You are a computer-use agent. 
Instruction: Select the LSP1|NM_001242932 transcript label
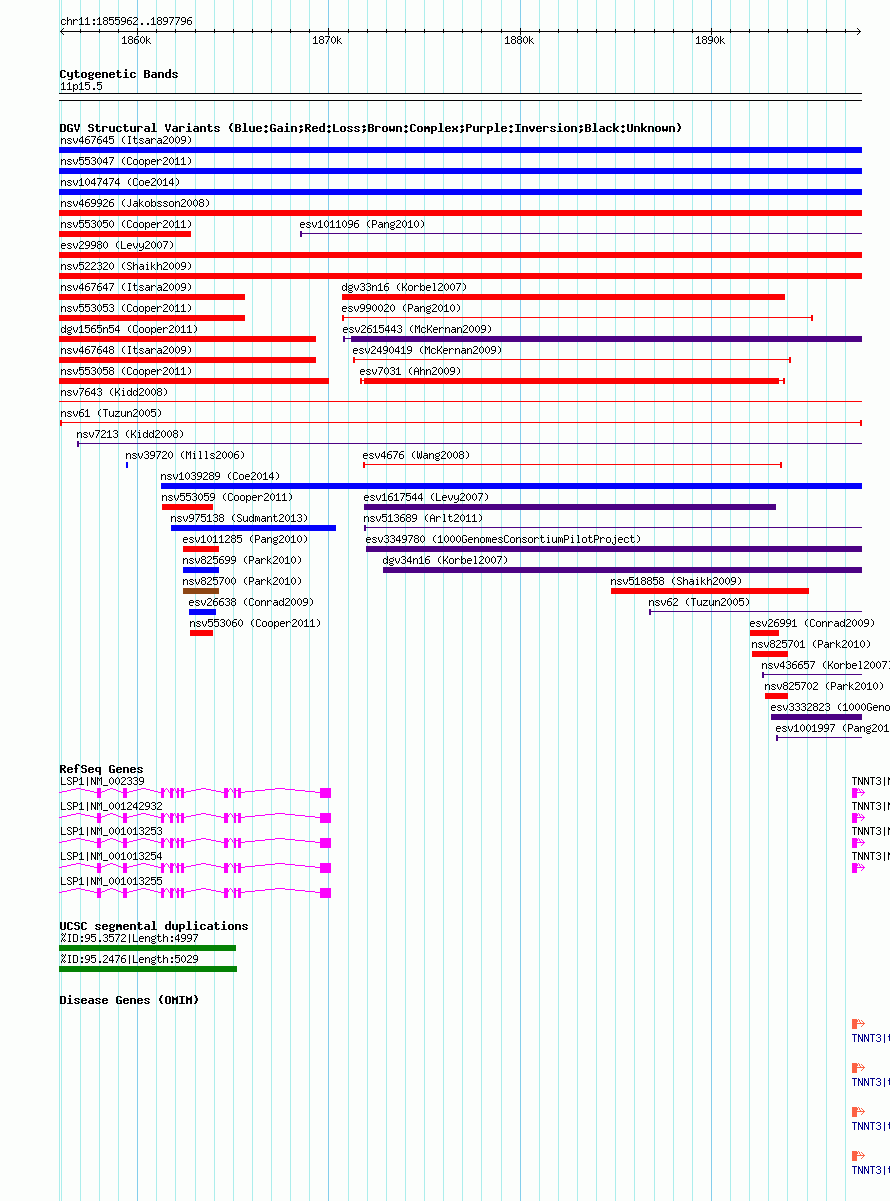coord(111,806)
